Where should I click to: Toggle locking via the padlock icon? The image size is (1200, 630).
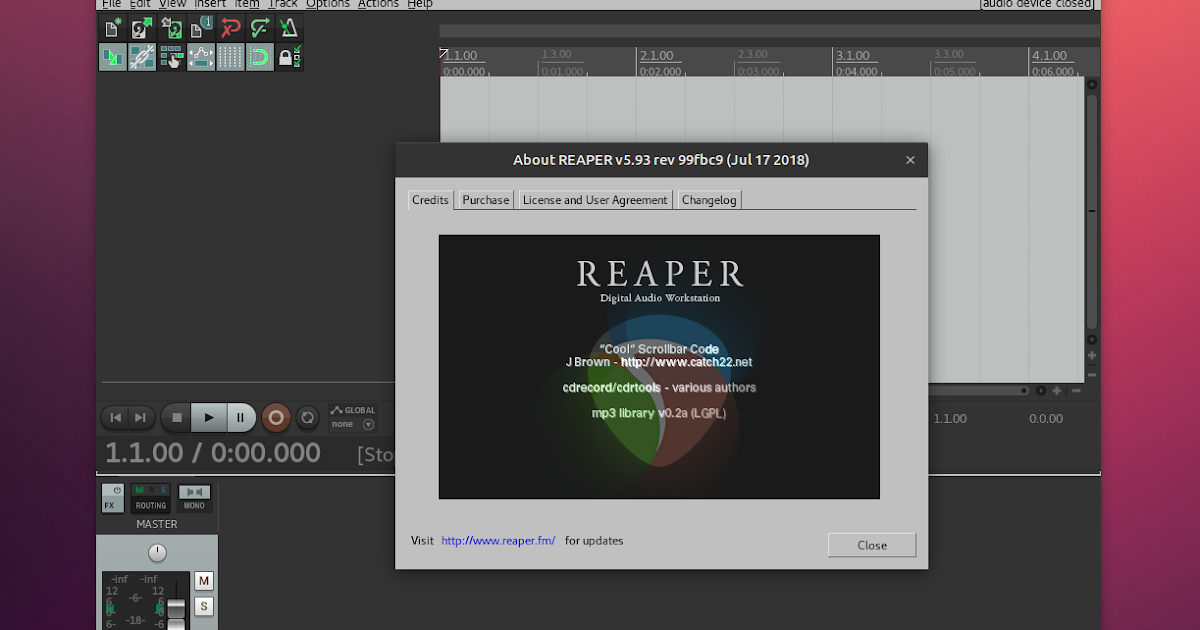coord(289,57)
